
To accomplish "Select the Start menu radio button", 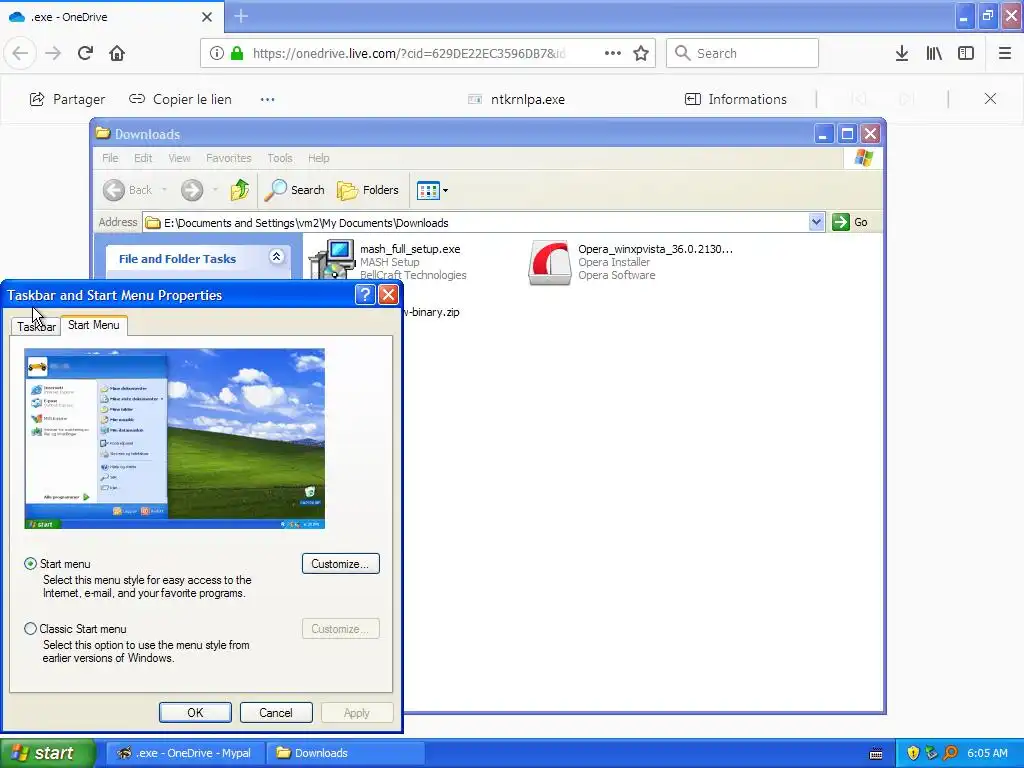I will point(31,564).
